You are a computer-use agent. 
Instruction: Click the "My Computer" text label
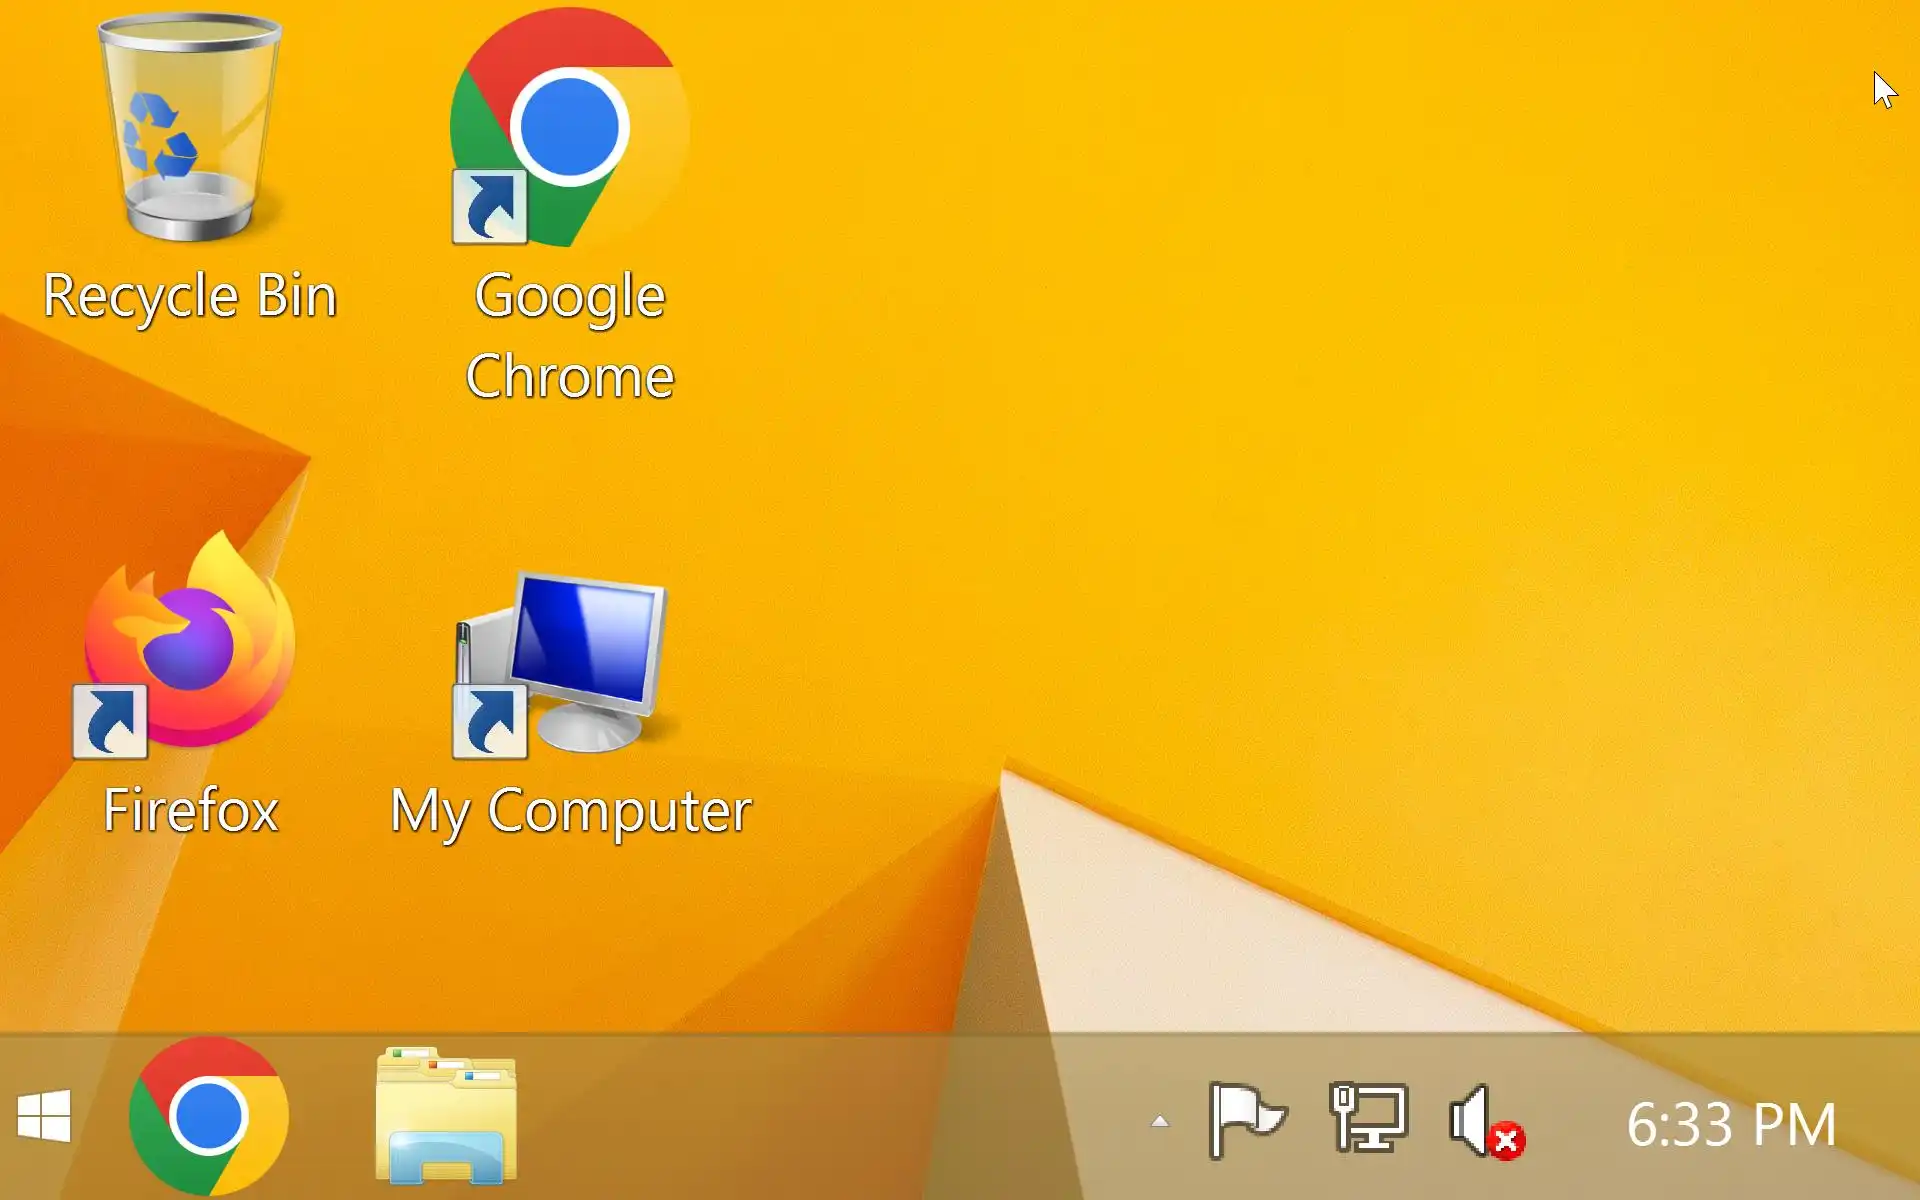[x=570, y=810]
